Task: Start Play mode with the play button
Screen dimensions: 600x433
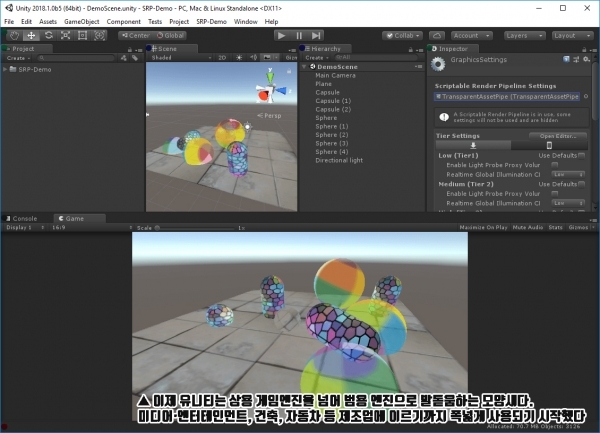Action: 282,36
